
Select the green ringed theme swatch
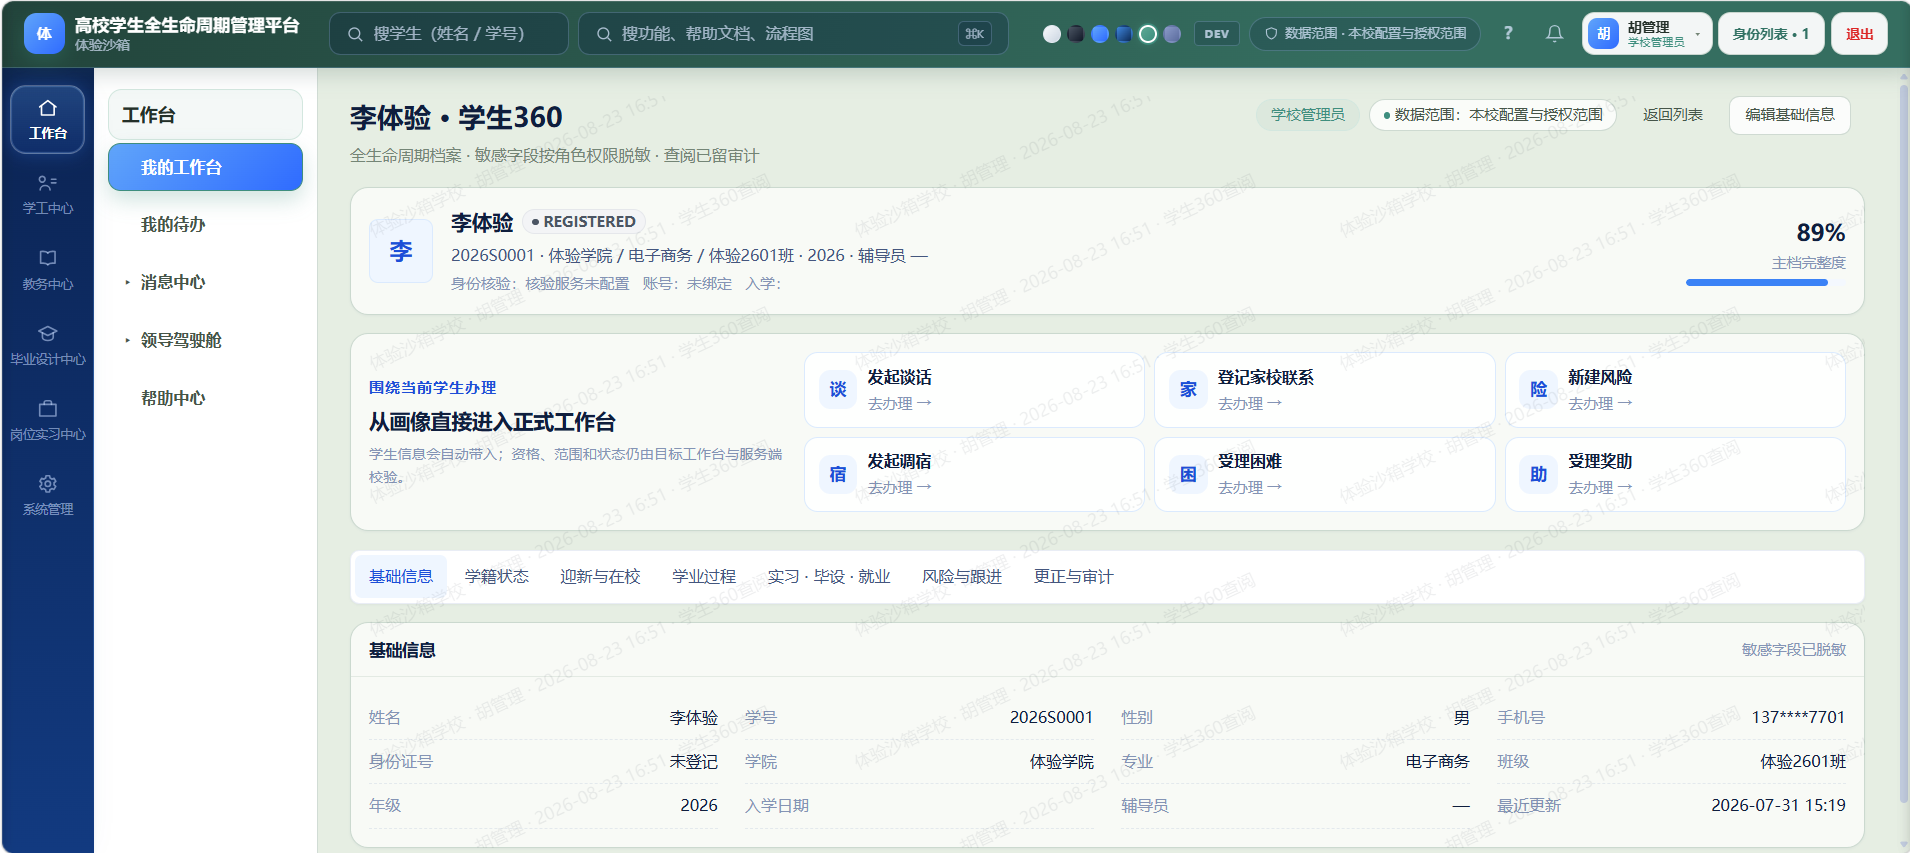pos(1148,34)
